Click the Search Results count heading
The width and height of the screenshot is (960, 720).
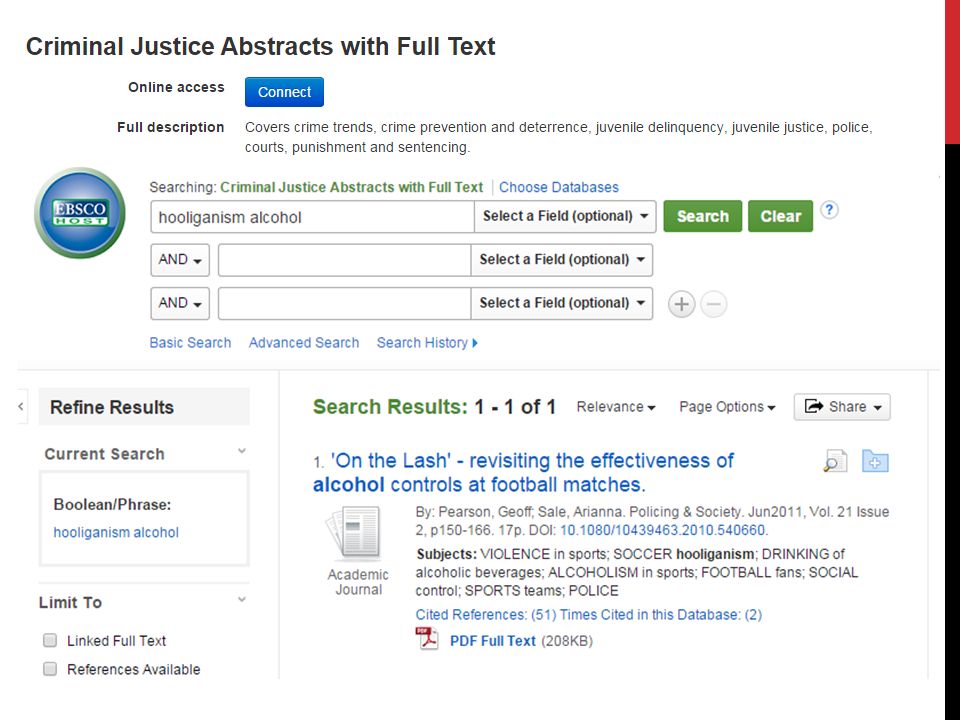[434, 407]
